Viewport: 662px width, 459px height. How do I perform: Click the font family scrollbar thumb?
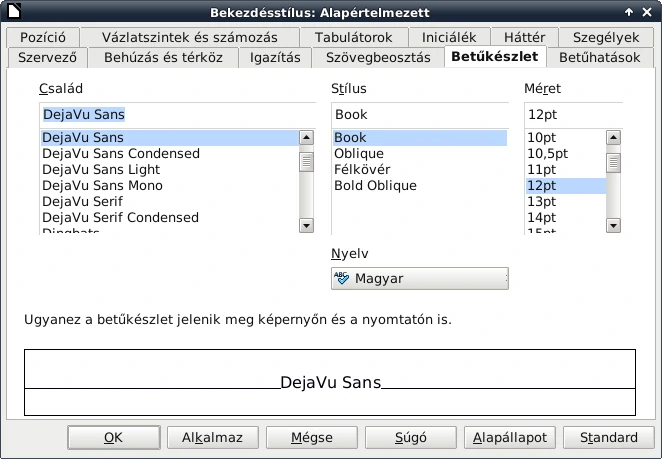coord(306,163)
